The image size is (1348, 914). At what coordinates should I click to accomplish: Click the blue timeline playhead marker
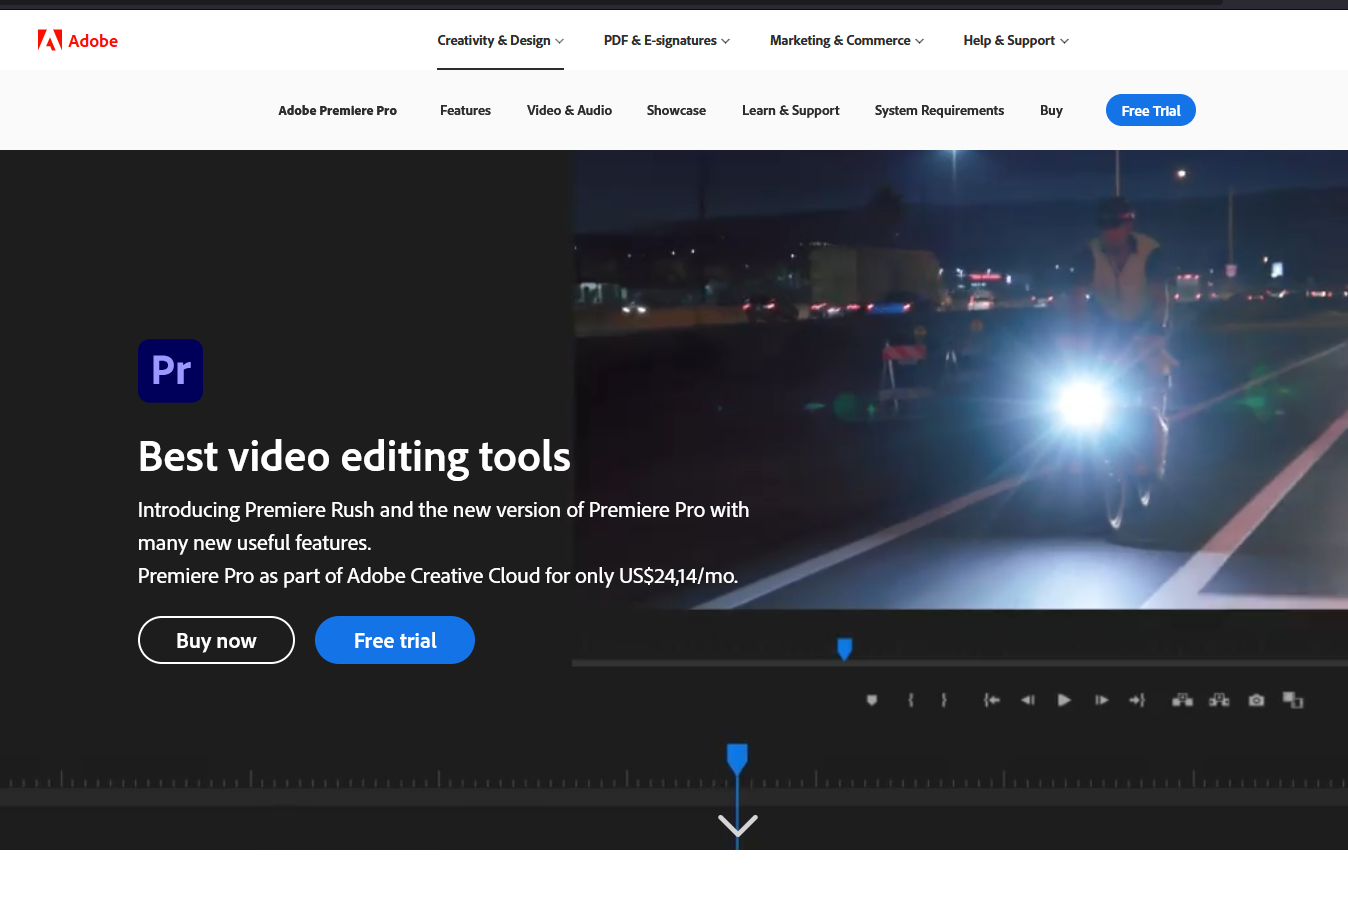[737, 759]
